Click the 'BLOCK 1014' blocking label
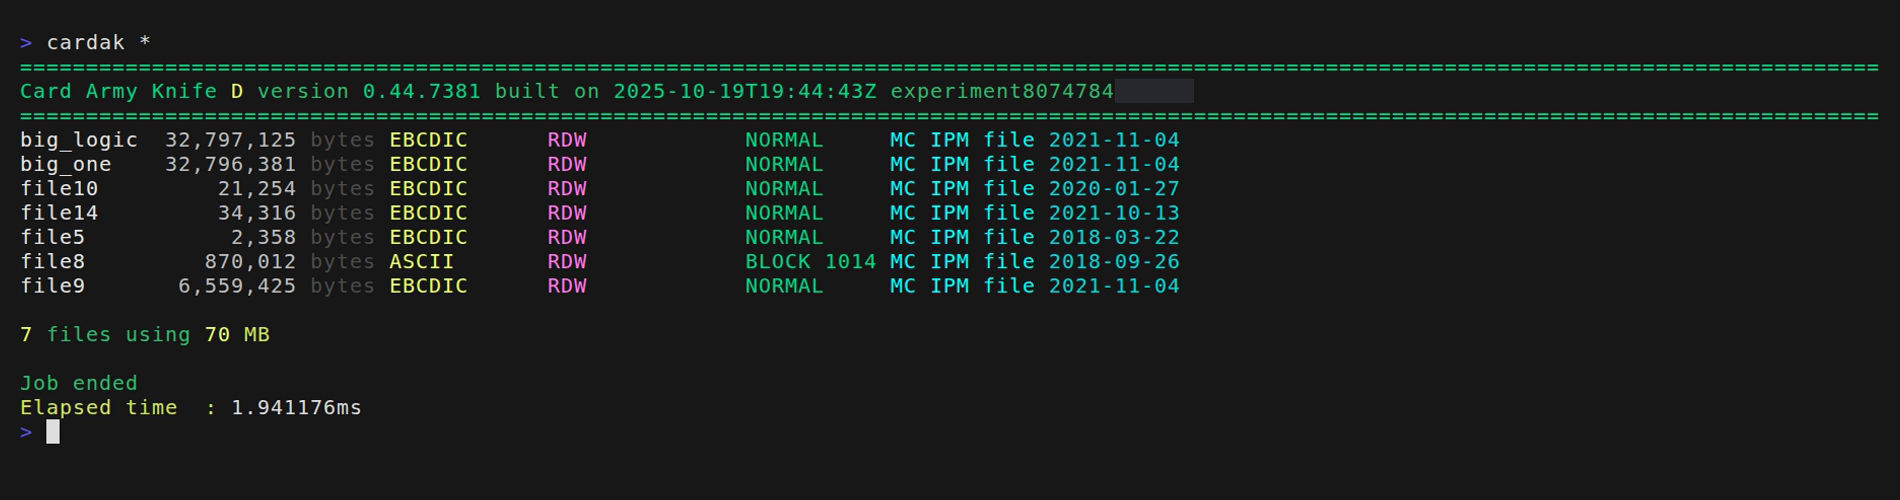 810,262
